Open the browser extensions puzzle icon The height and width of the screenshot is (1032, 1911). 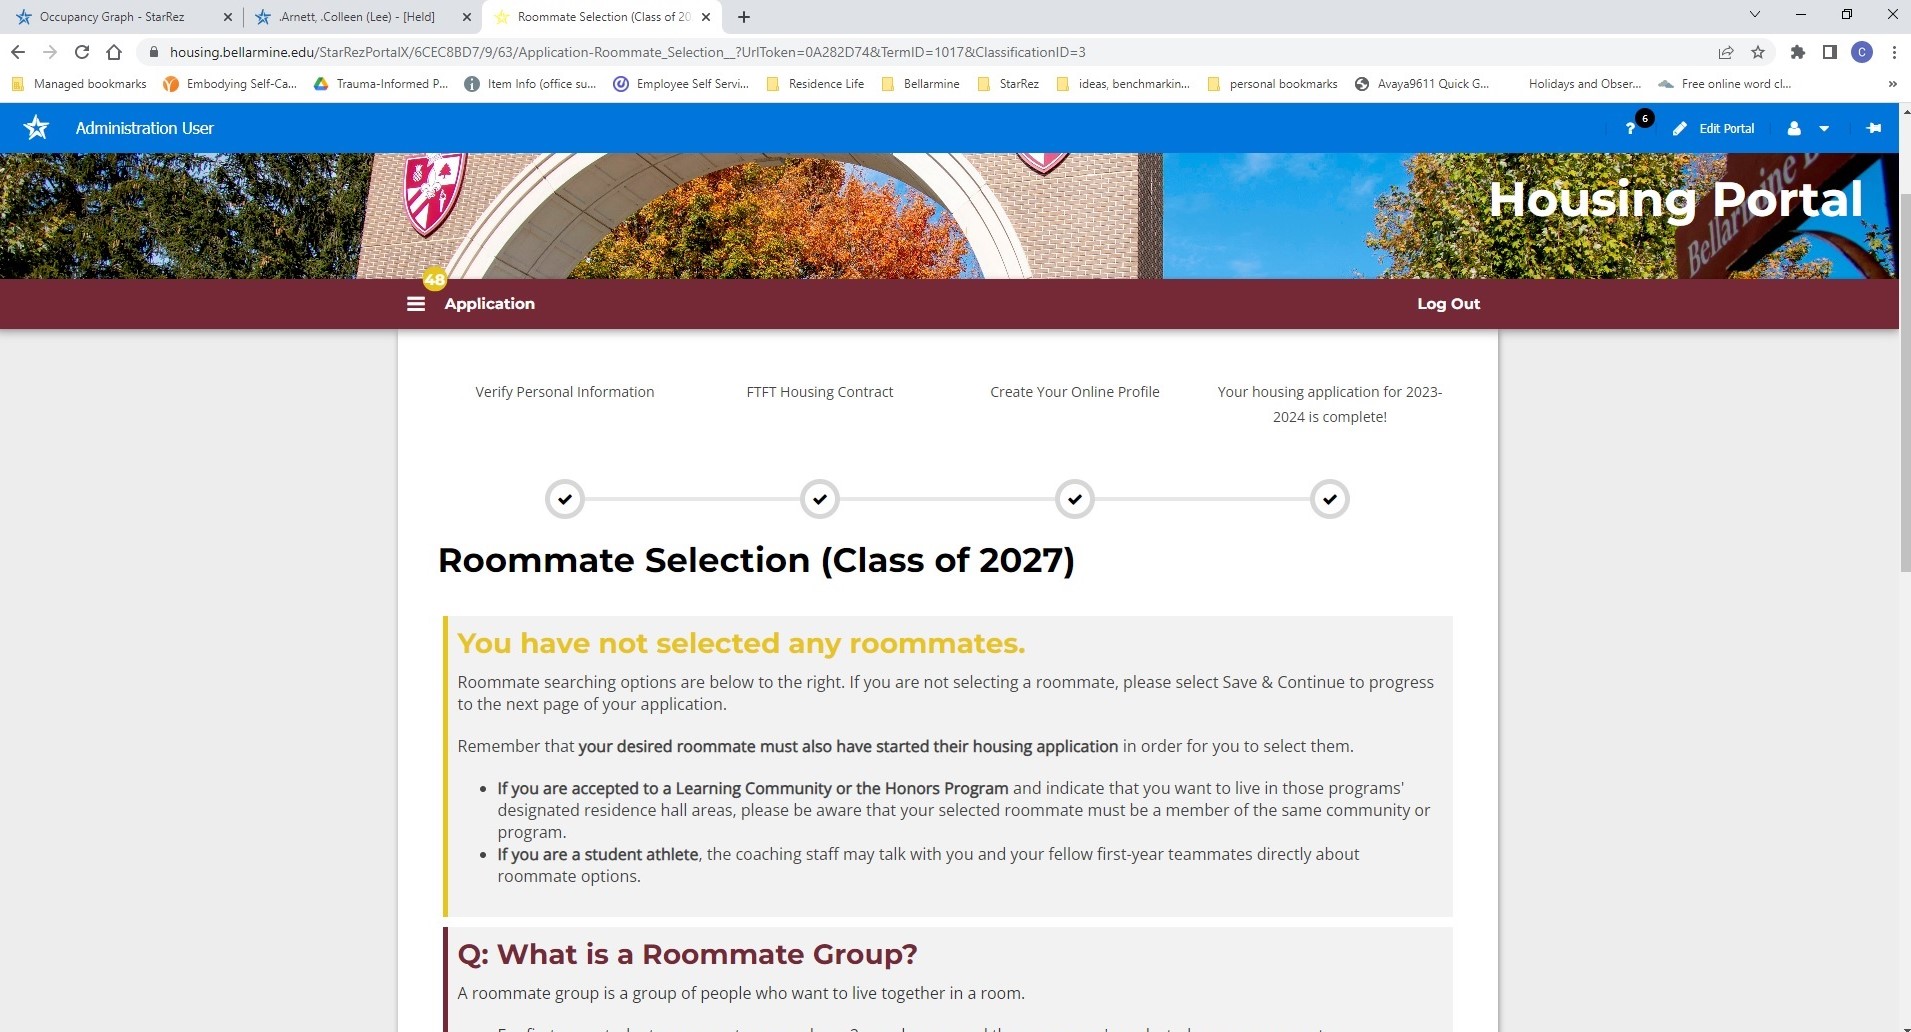tap(1797, 52)
